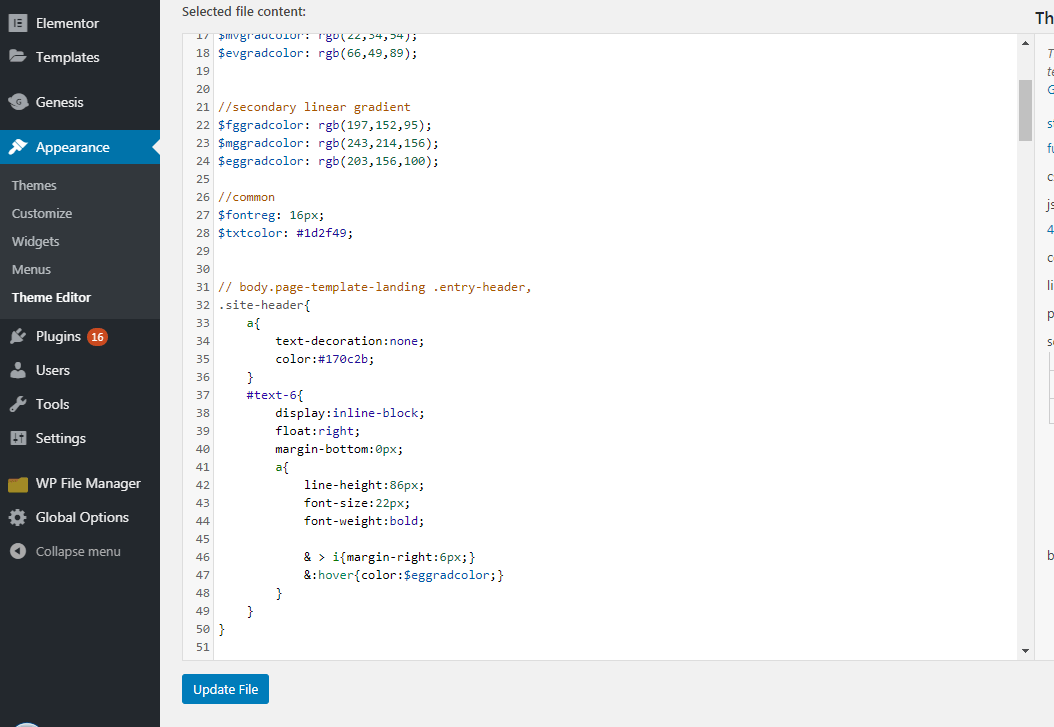Click the Plugins plug icon

[x=17, y=336]
